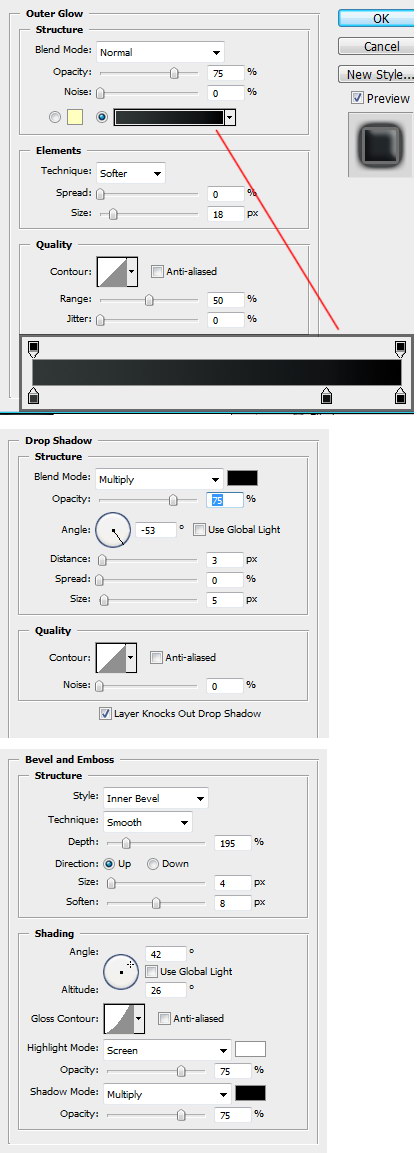Click the Bevel Depth value field
Image resolution: width=418 pixels, height=1153 pixels.
(232, 843)
